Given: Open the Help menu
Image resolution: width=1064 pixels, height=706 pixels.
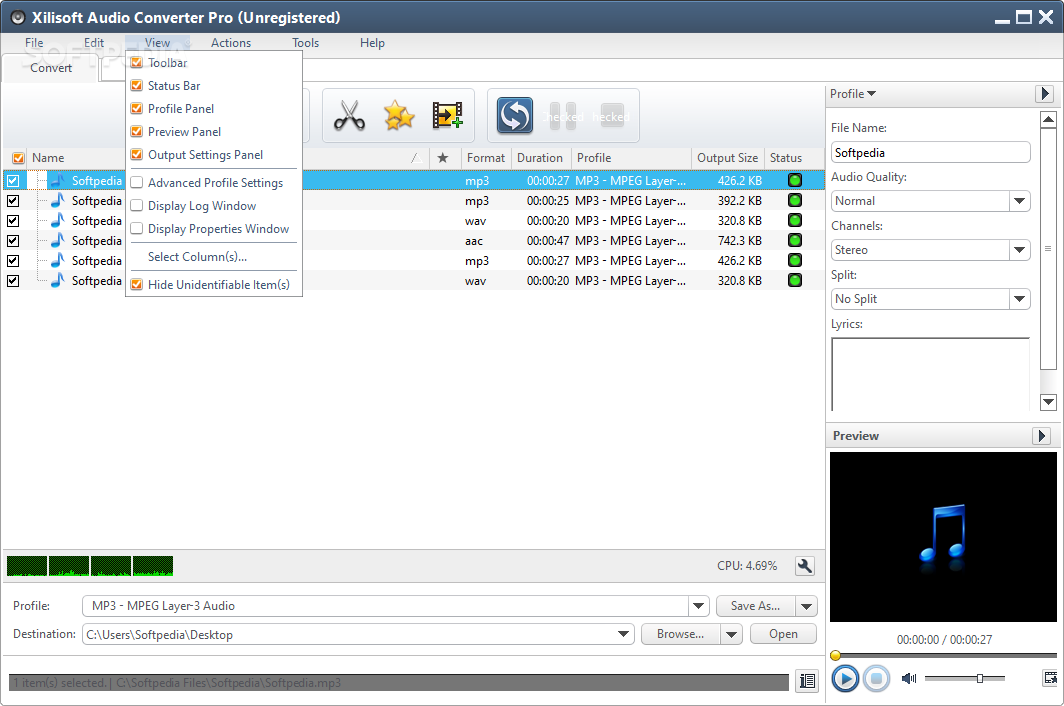Looking at the screenshot, I should click(372, 43).
